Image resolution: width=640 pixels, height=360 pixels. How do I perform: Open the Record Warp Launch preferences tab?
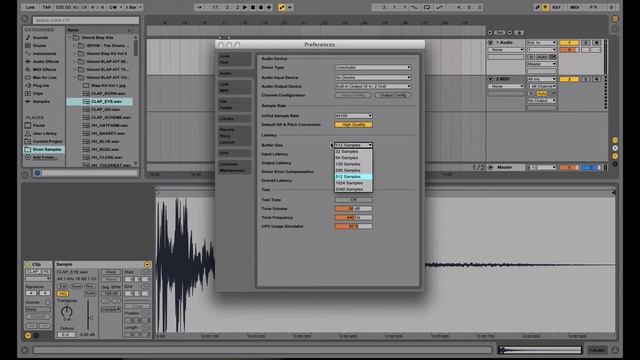coord(235,136)
